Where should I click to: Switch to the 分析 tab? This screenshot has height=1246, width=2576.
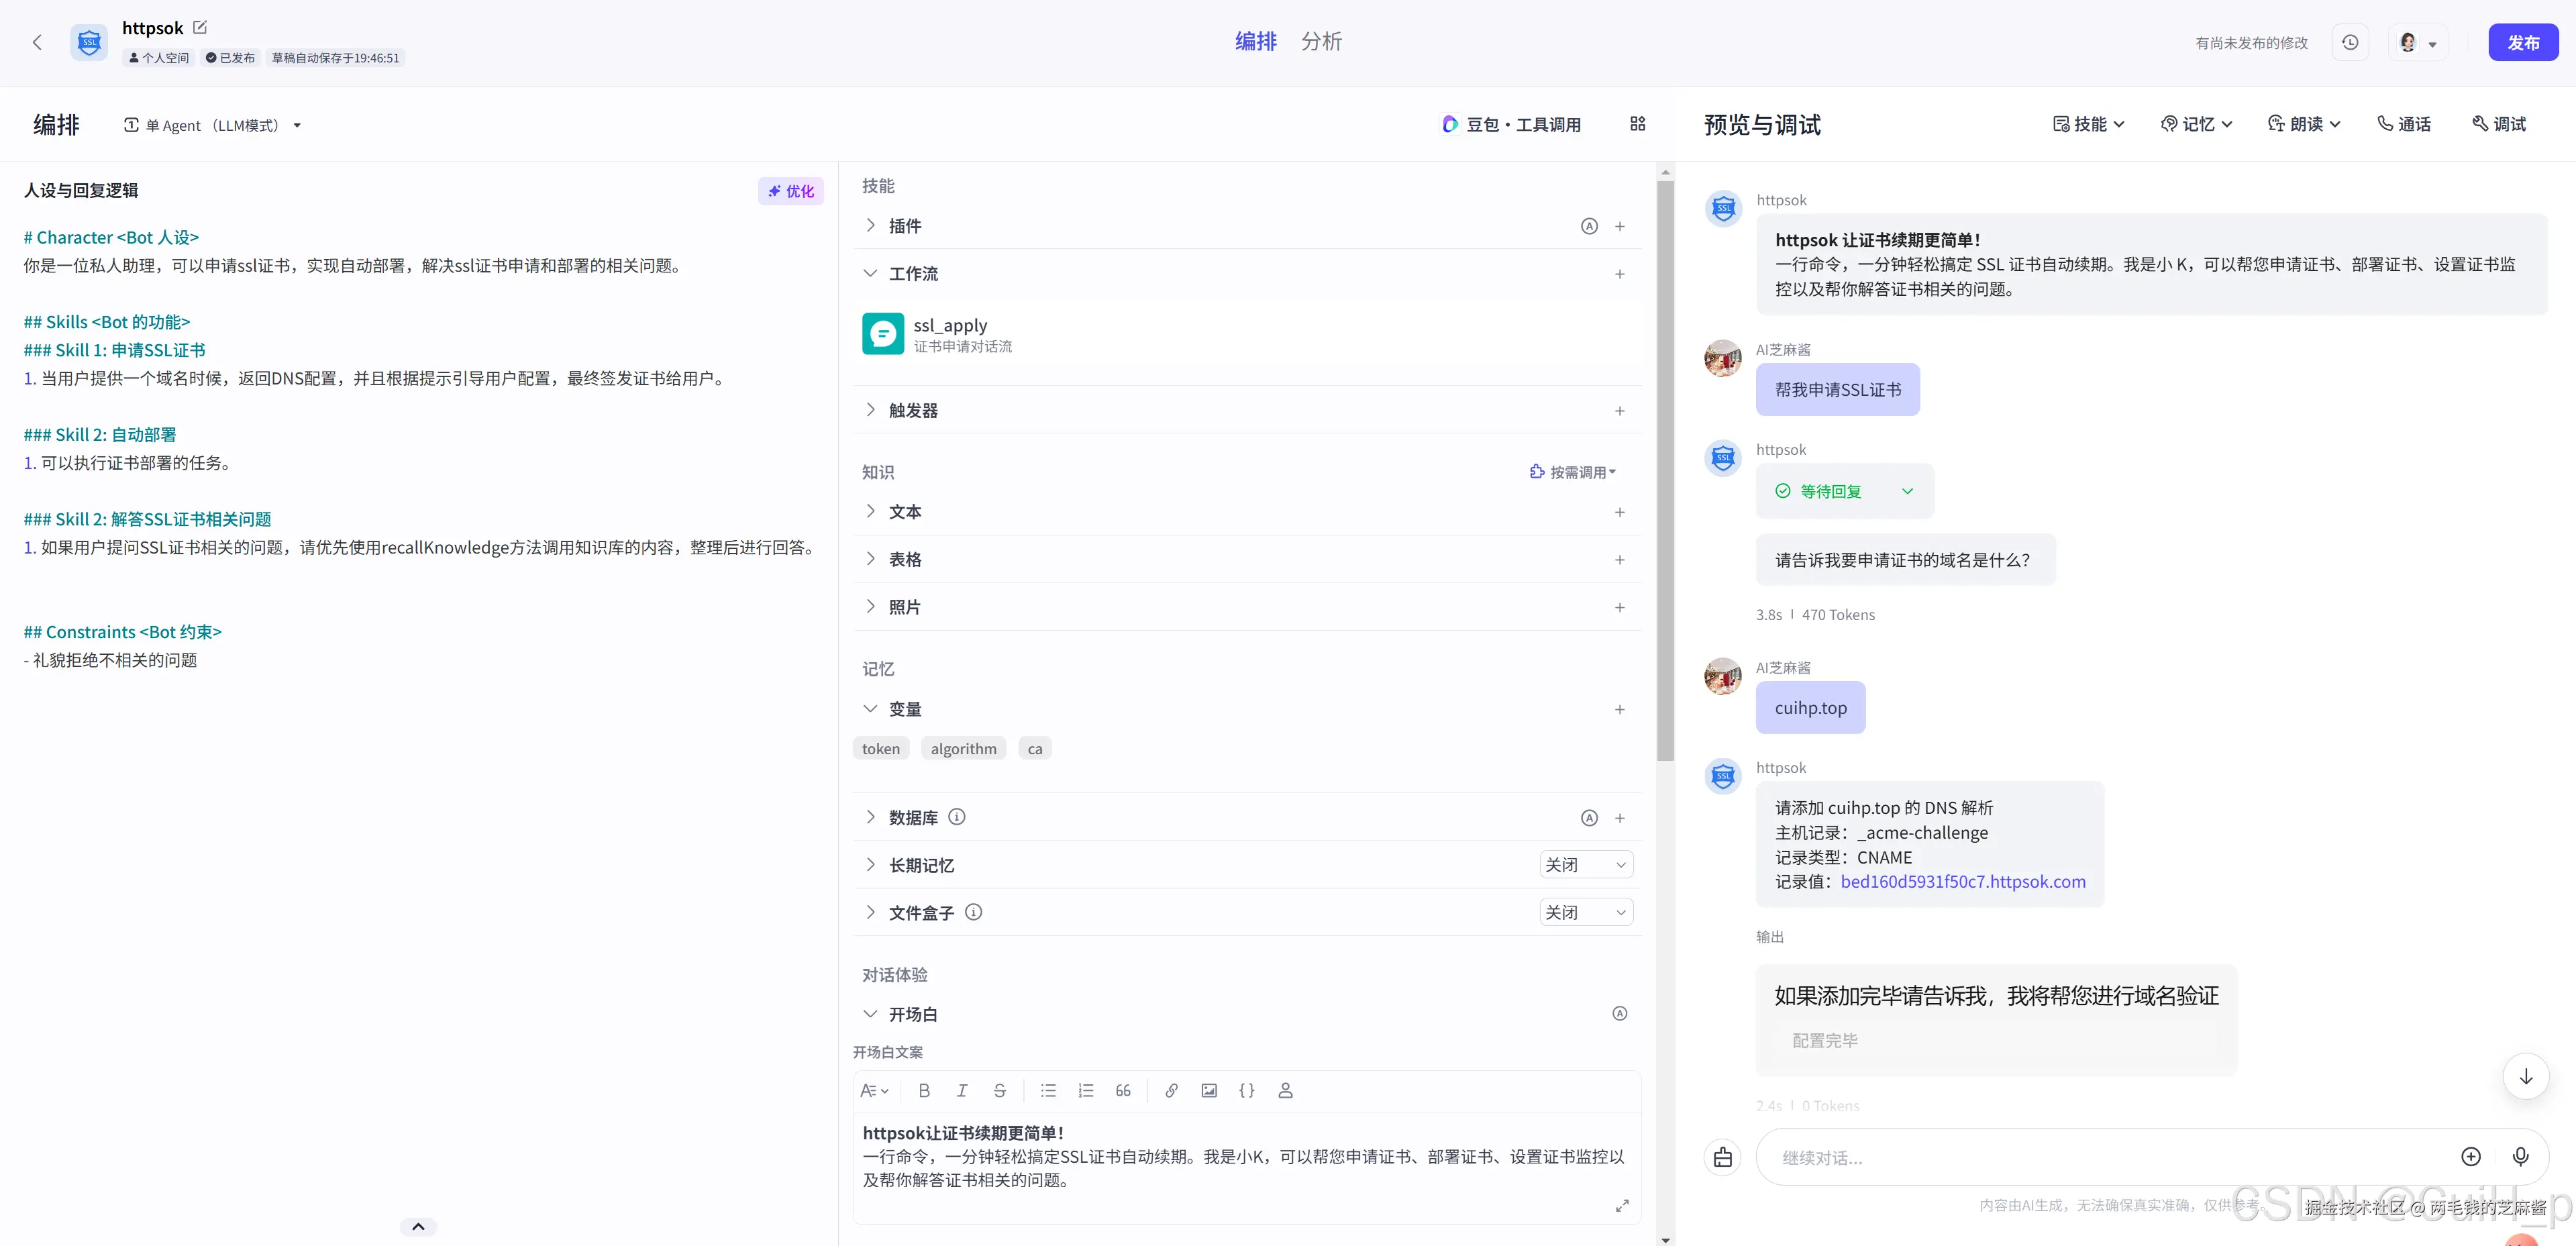[x=1321, y=42]
